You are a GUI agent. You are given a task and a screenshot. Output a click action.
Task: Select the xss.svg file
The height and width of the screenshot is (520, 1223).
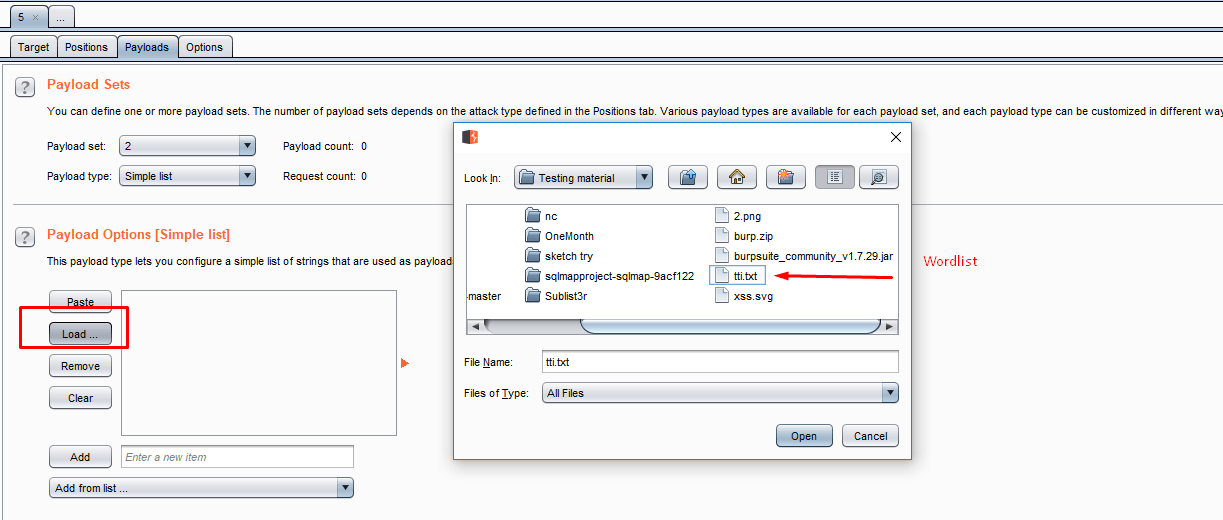pos(745,296)
